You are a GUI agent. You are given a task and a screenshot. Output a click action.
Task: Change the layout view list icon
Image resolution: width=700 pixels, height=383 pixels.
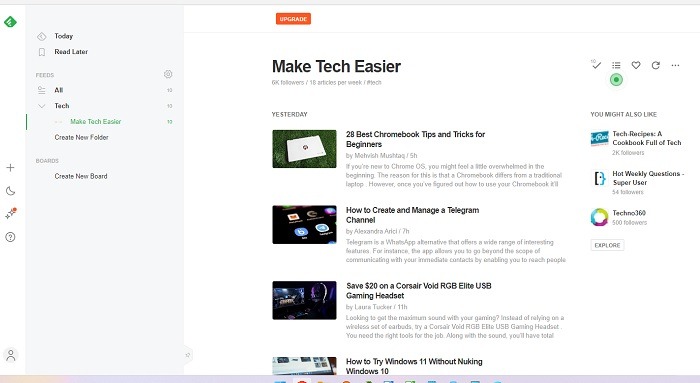[x=616, y=65]
